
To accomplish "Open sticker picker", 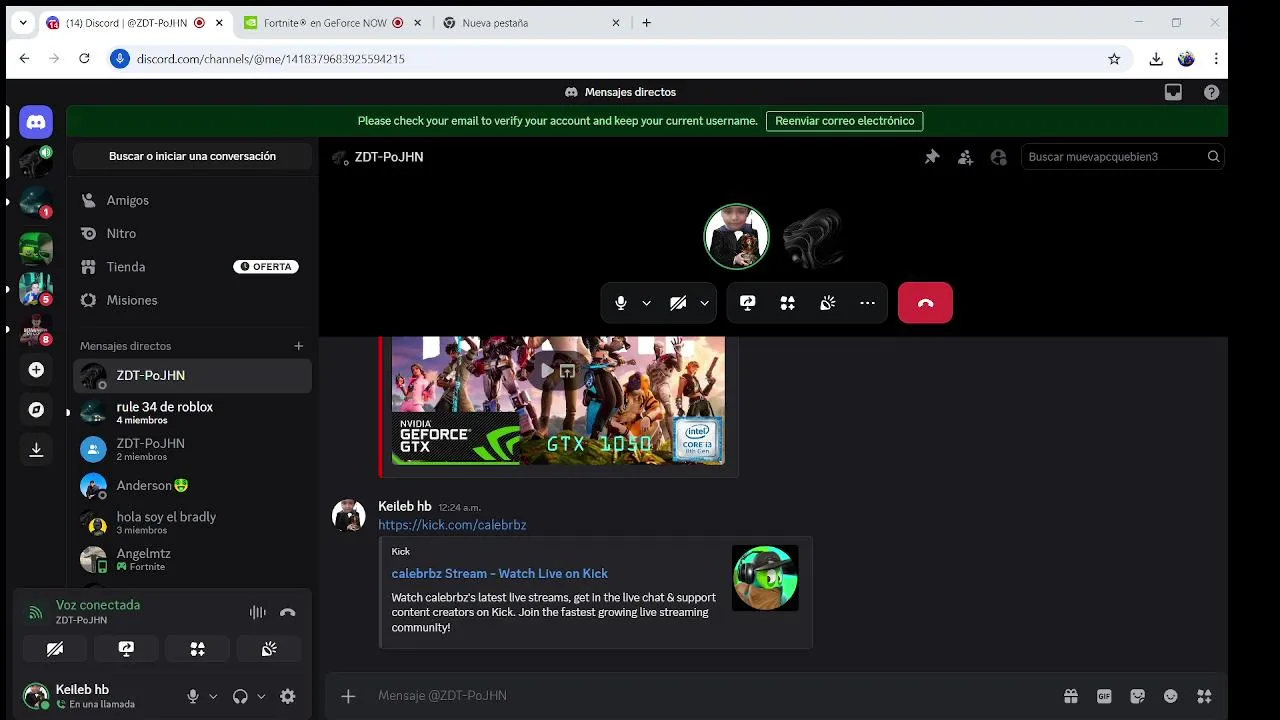I will 1137,696.
